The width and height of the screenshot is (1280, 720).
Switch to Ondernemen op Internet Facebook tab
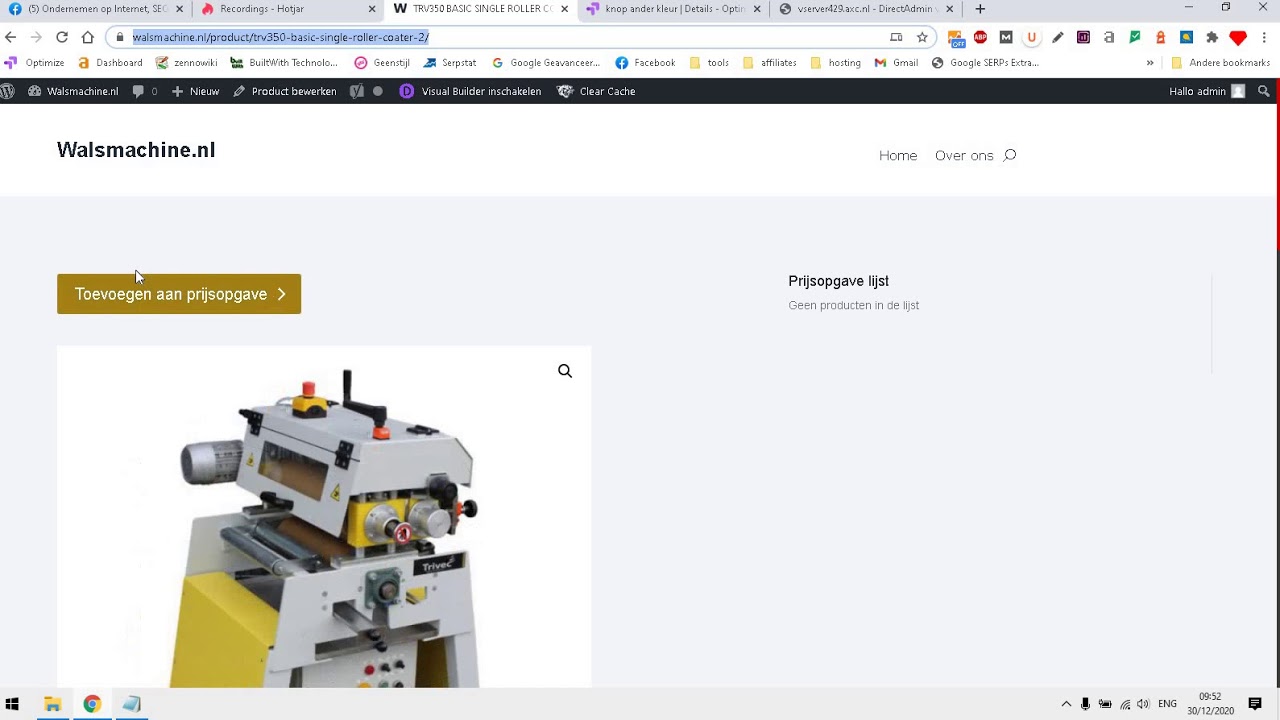click(x=96, y=9)
